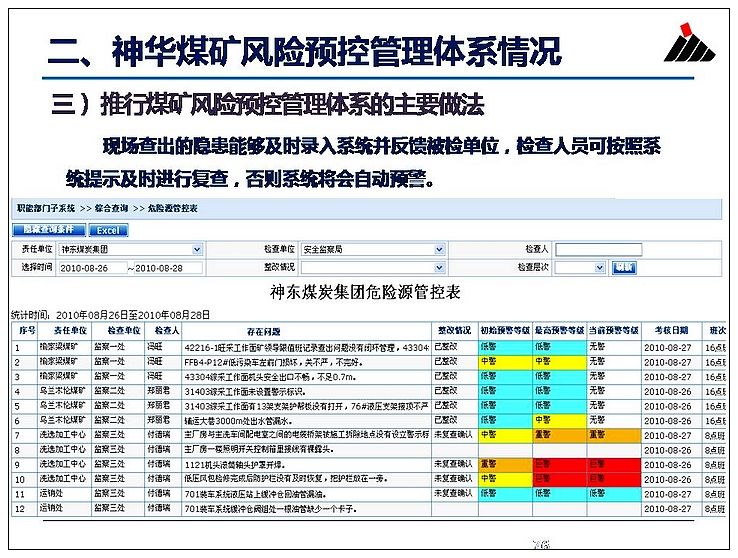The height and width of the screenshot is (558, 738).
Task: Click 职能部门子系统 in the breadcrumb
Action: click(46, 208)
